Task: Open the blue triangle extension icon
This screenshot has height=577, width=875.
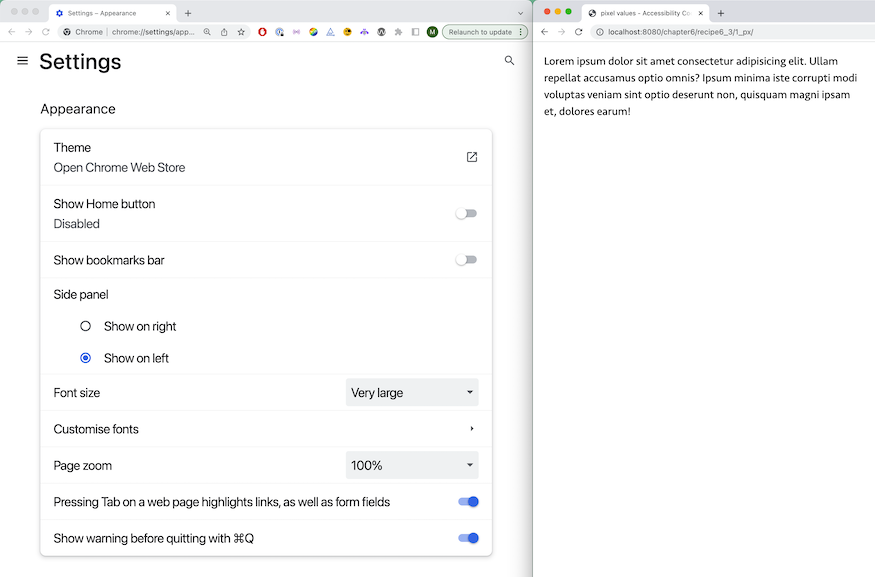Action: coord(330,32)
